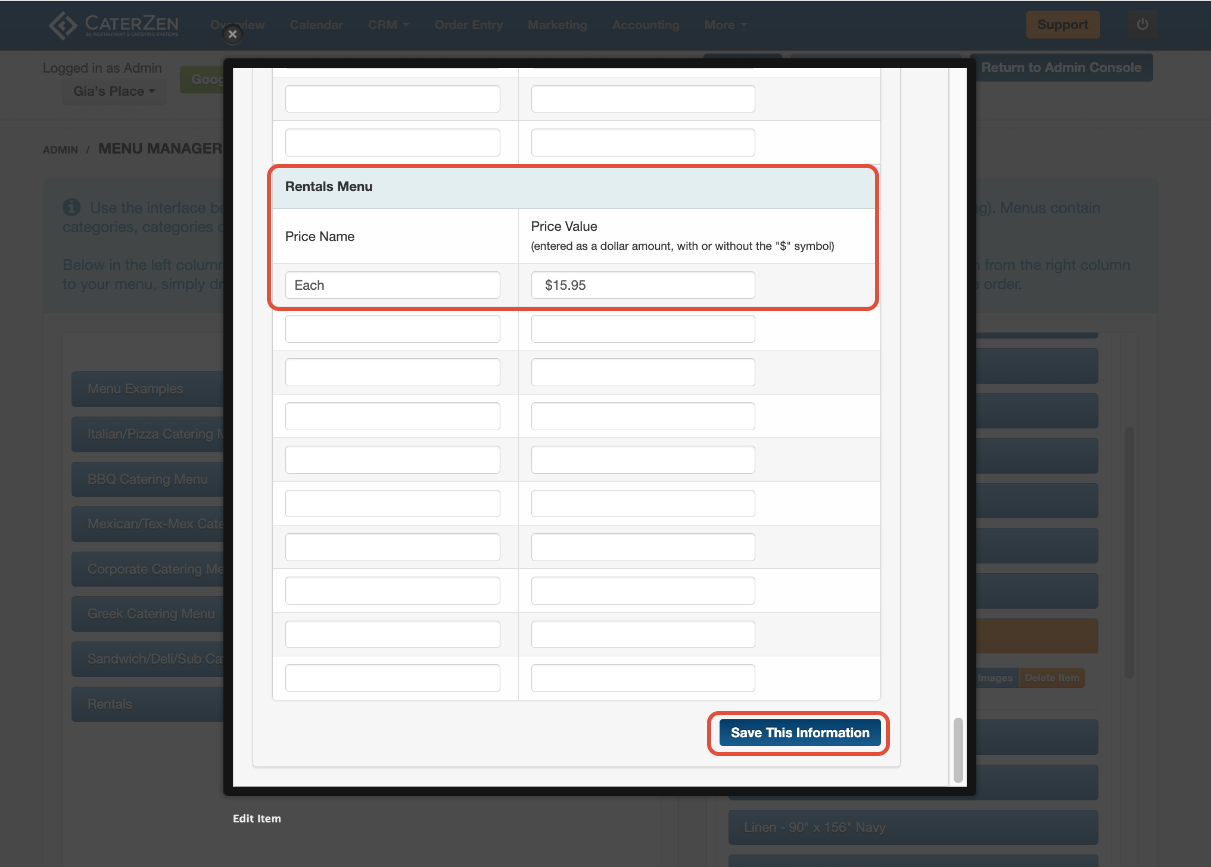Click Save This Information button
The height and width of the screenshot is (867, 1211).
[800, 733]
